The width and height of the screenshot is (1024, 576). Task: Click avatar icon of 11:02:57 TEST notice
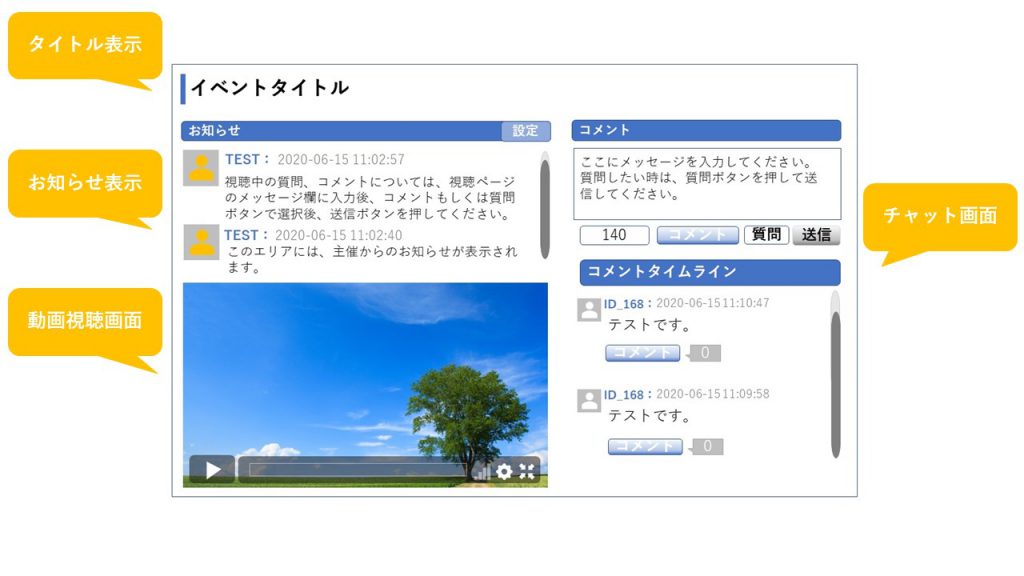[201, 168]
